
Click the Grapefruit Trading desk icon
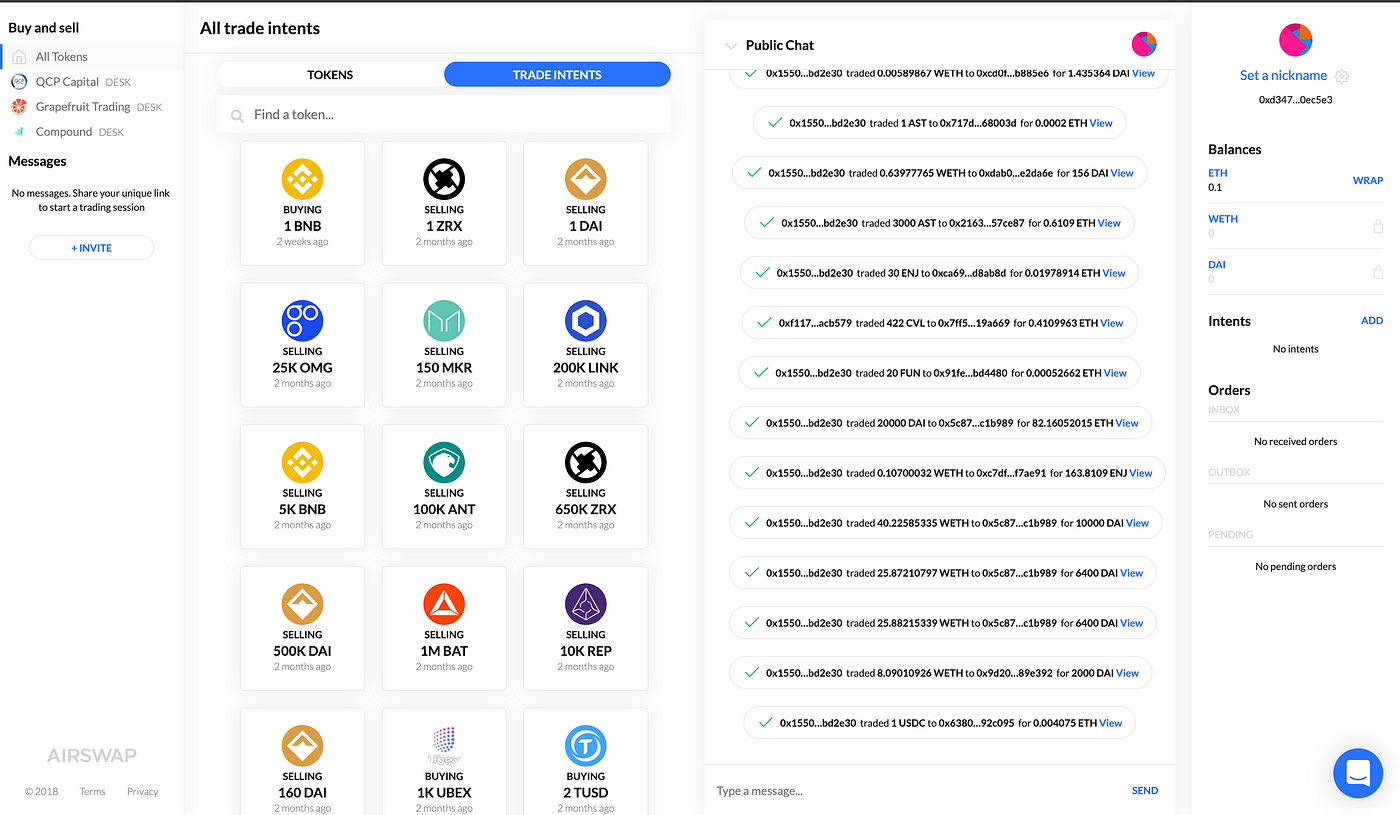pos(18,106)
